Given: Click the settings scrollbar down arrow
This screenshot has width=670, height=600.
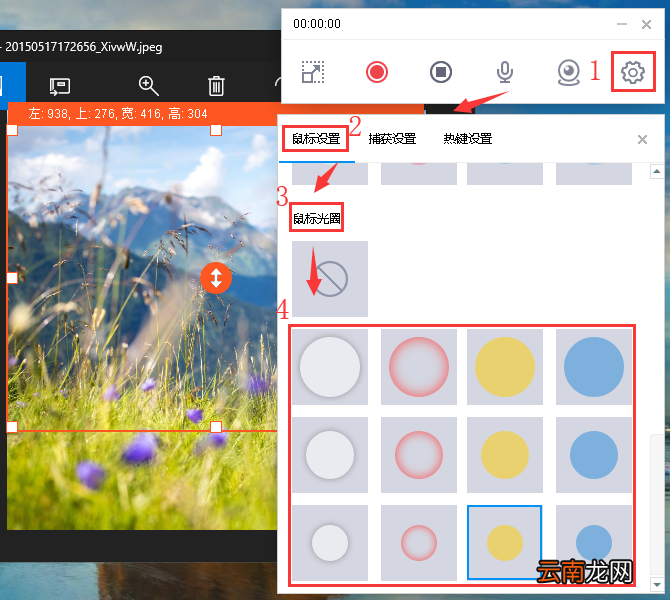Looking at the screenshot, I should coord(656,584).
